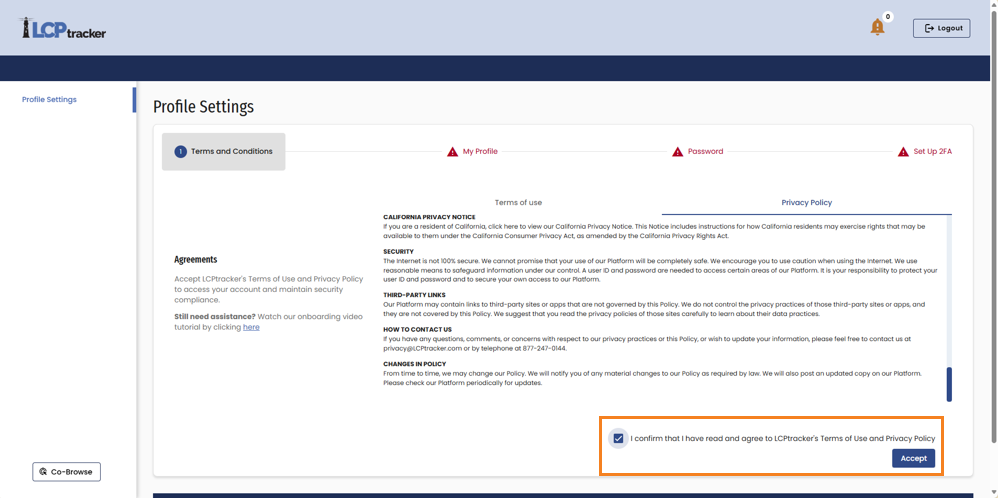Click the CHANGES IN POLICY heading
The image size is (999, 502).
coord(415,364)
